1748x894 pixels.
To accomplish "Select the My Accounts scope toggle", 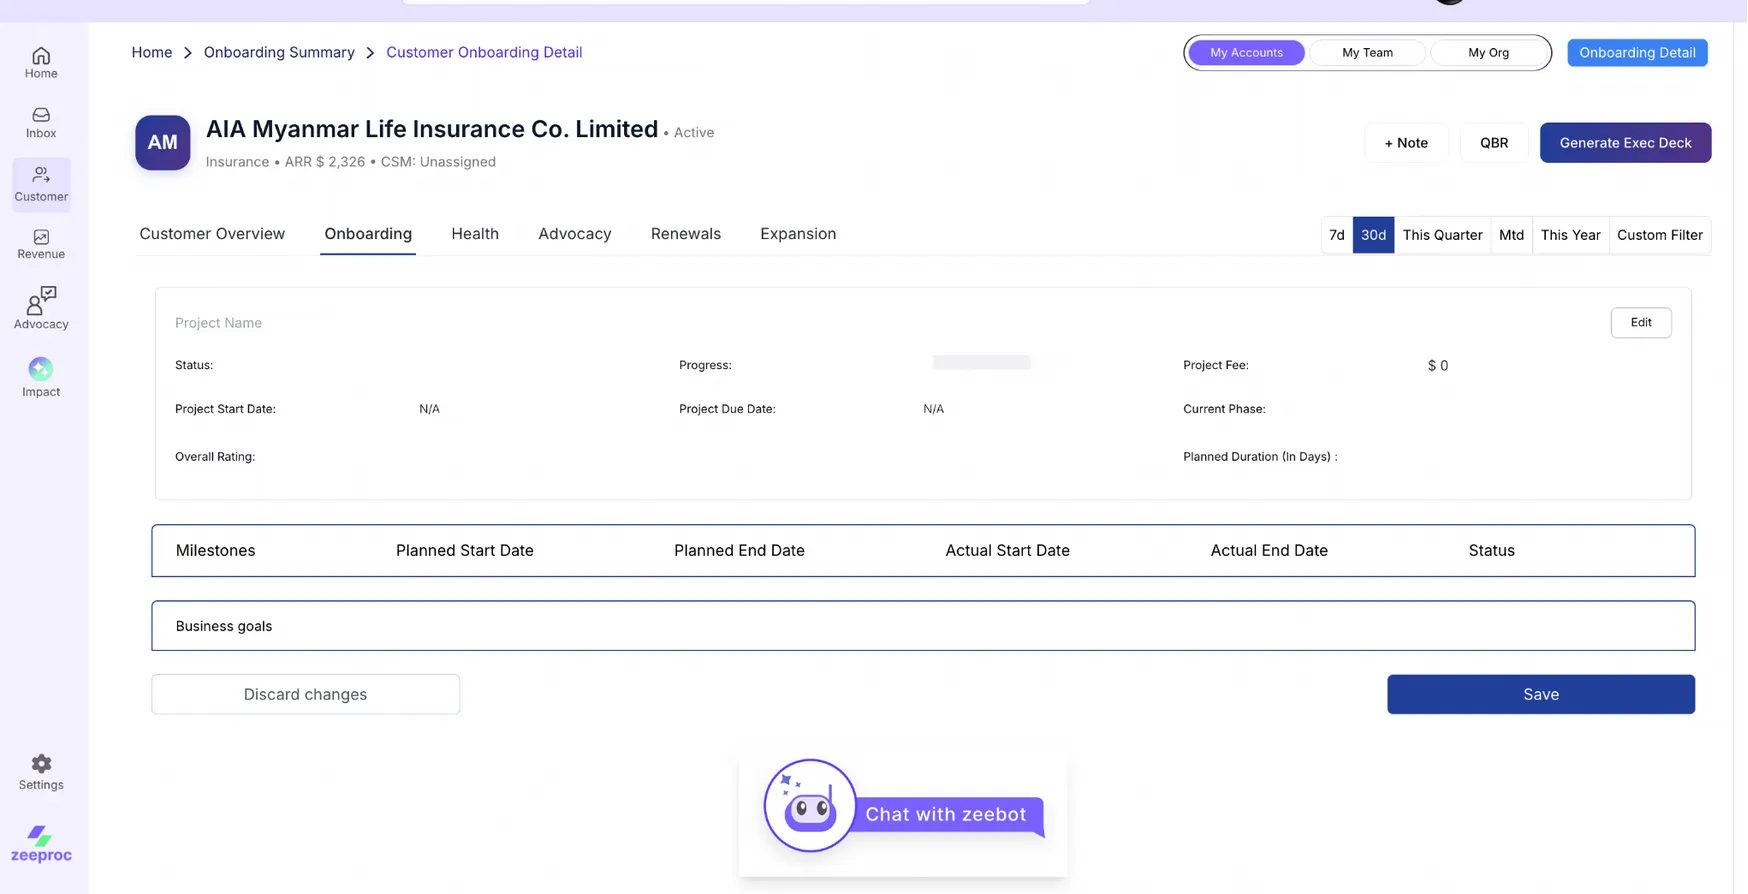I will 1245,53.
